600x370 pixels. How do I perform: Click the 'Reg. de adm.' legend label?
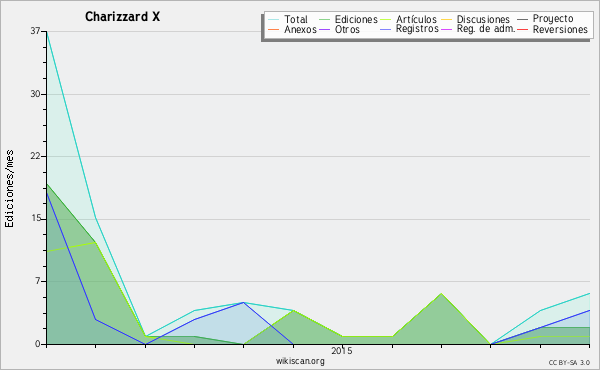[x=486, y=29]
